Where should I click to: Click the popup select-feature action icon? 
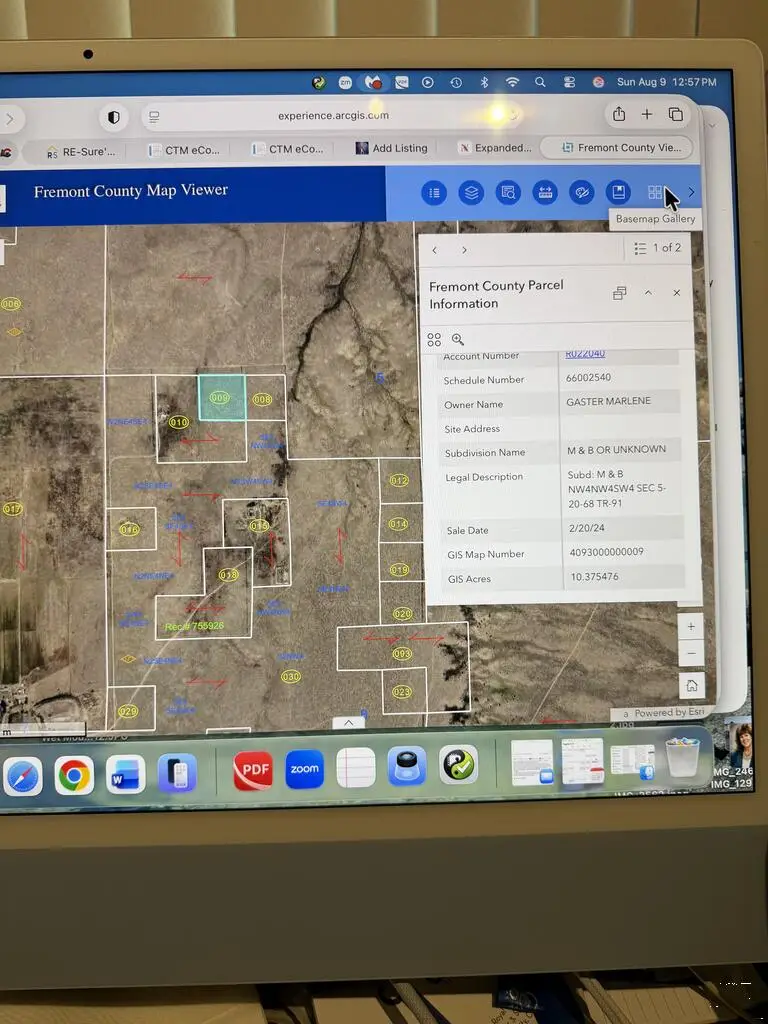coord(434,340)
